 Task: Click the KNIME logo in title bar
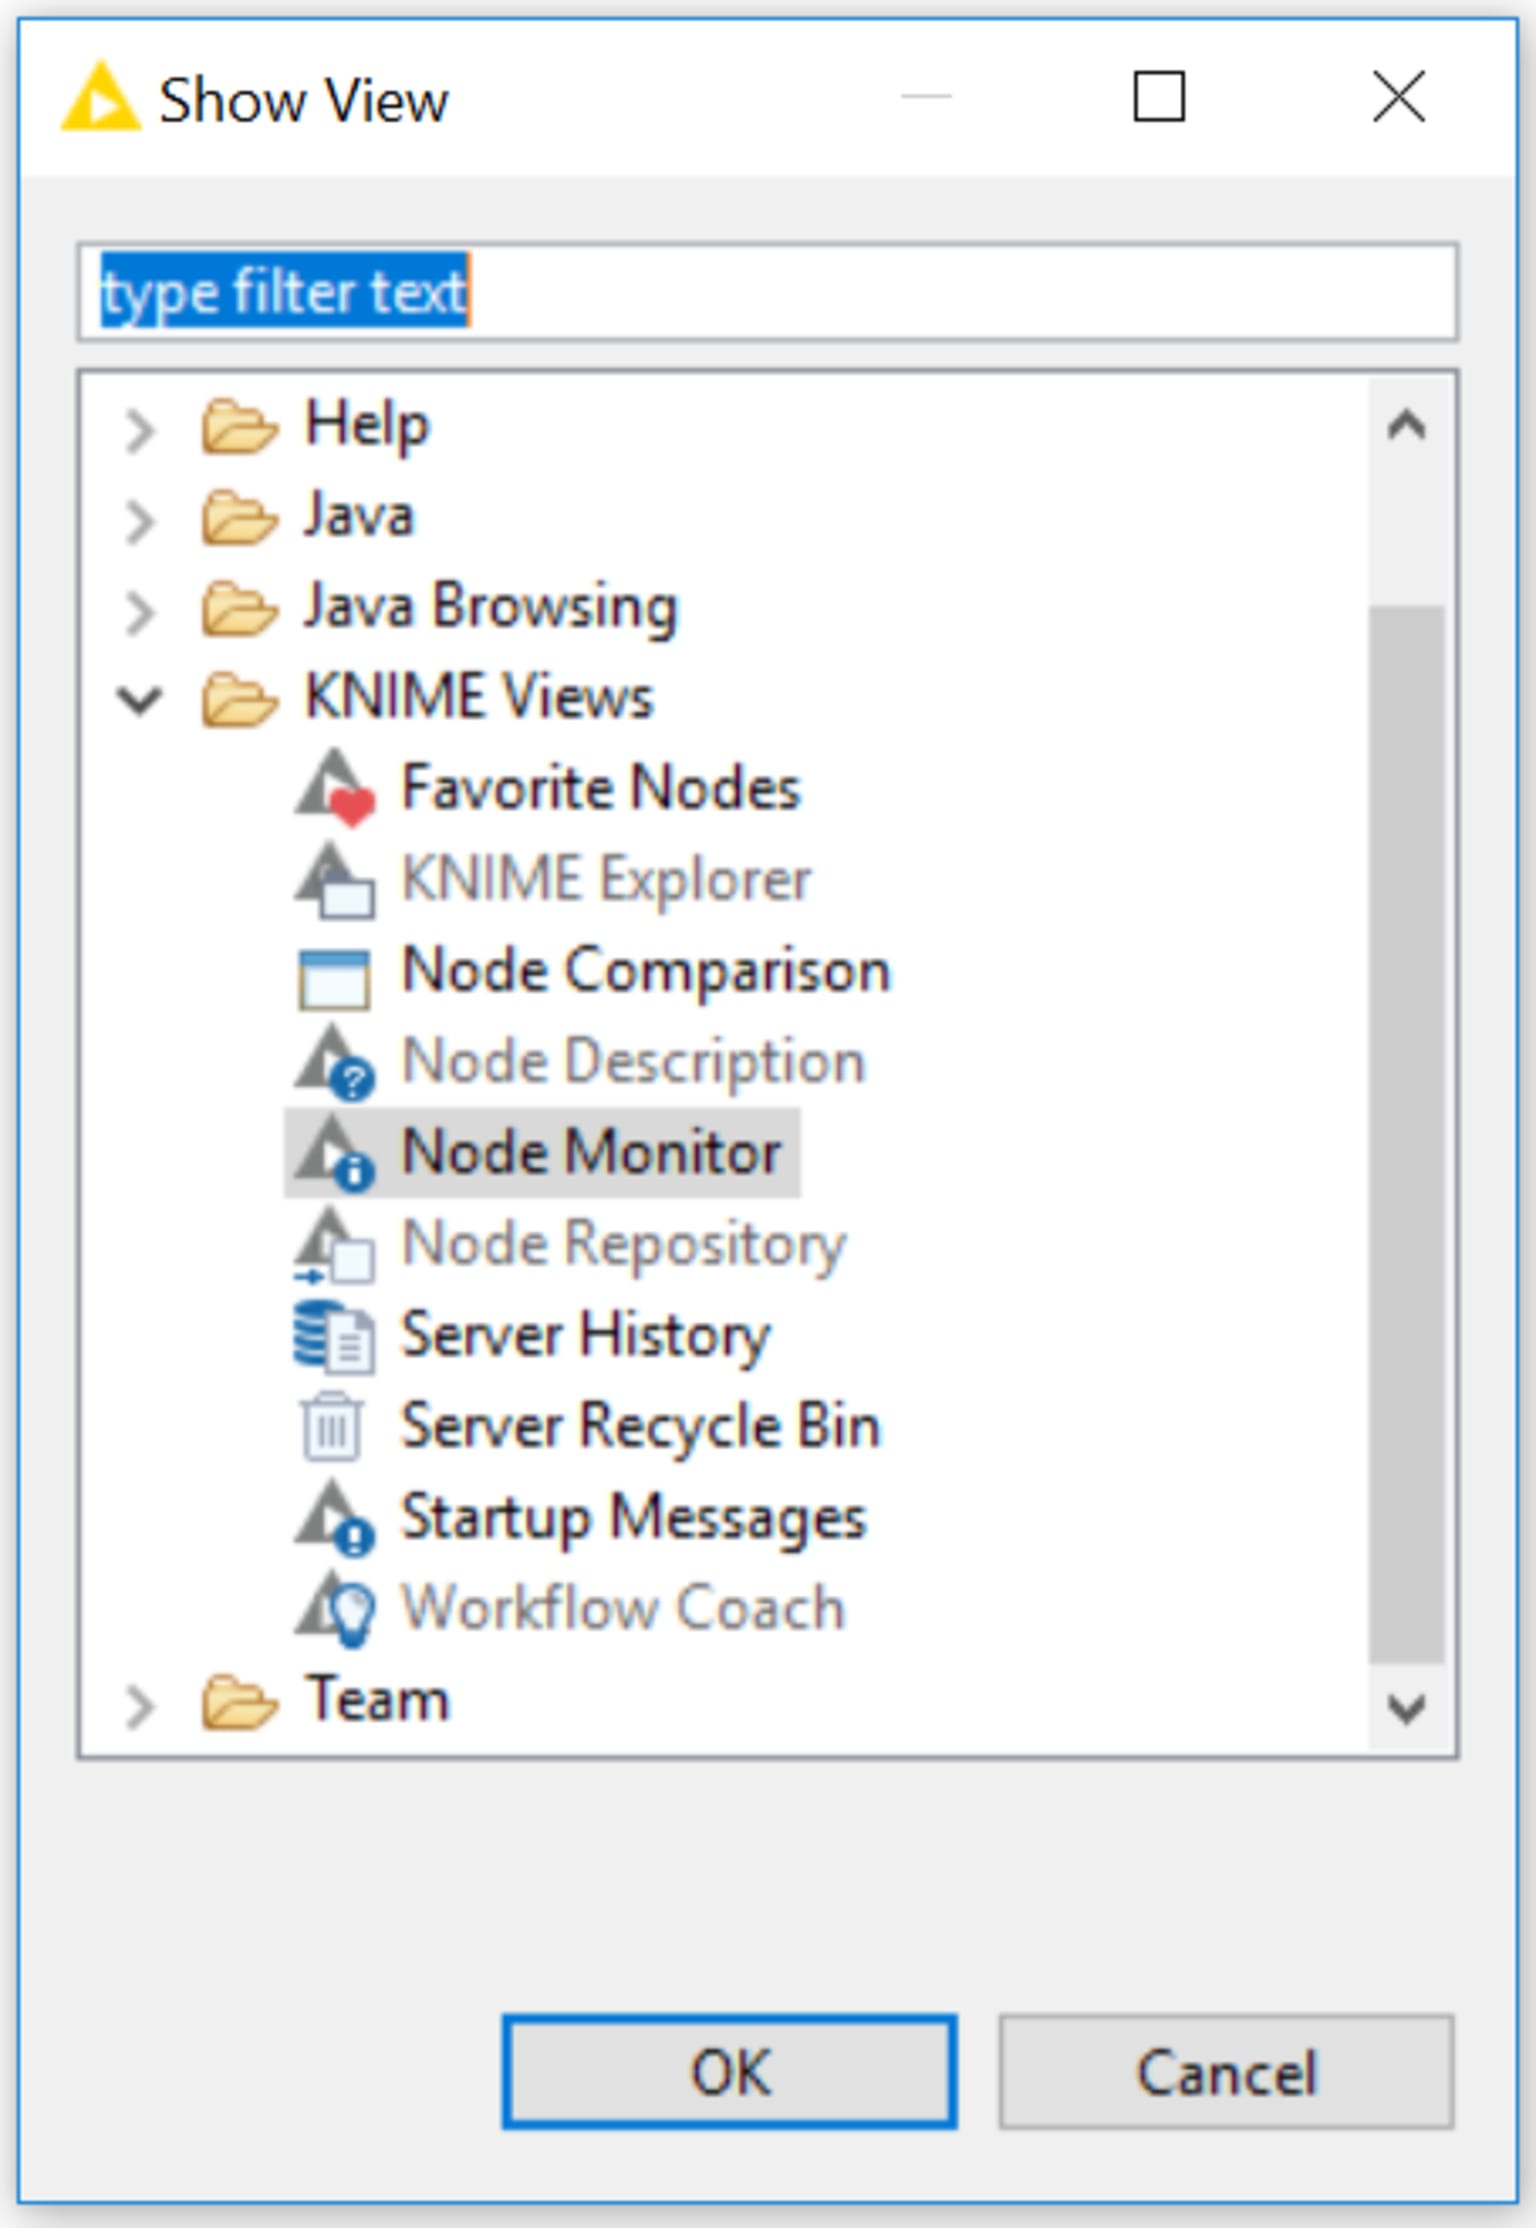tap(100, 98)
